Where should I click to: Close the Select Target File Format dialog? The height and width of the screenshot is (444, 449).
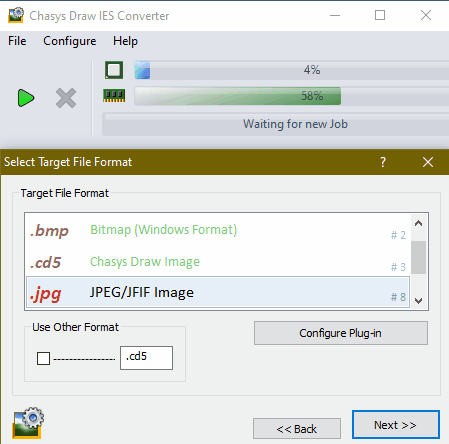(428, 162)
